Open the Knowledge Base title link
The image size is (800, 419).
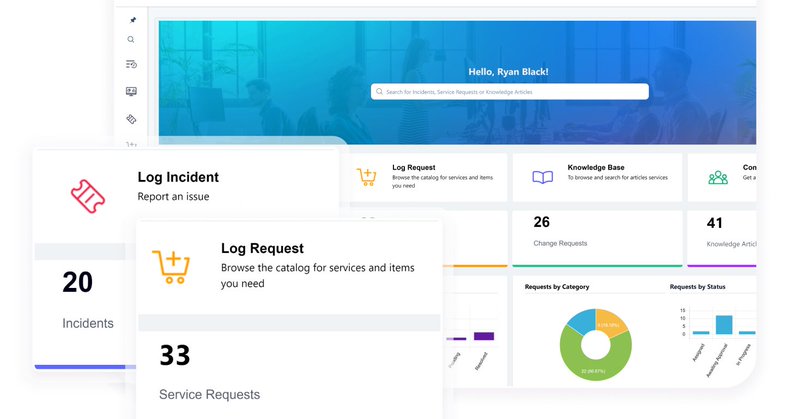point(596,167)
